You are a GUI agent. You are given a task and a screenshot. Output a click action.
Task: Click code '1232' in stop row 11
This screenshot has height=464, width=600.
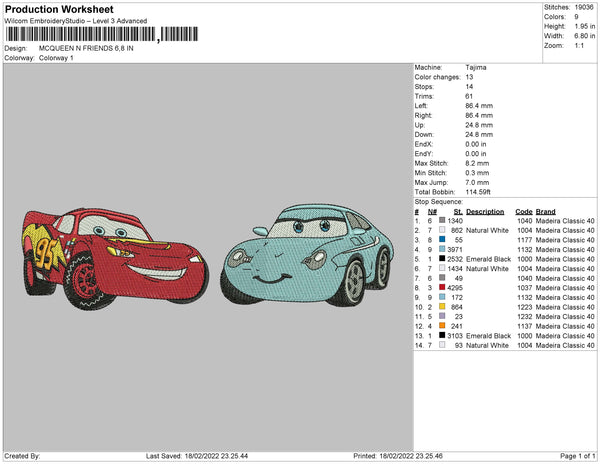(x=525, y=316)
